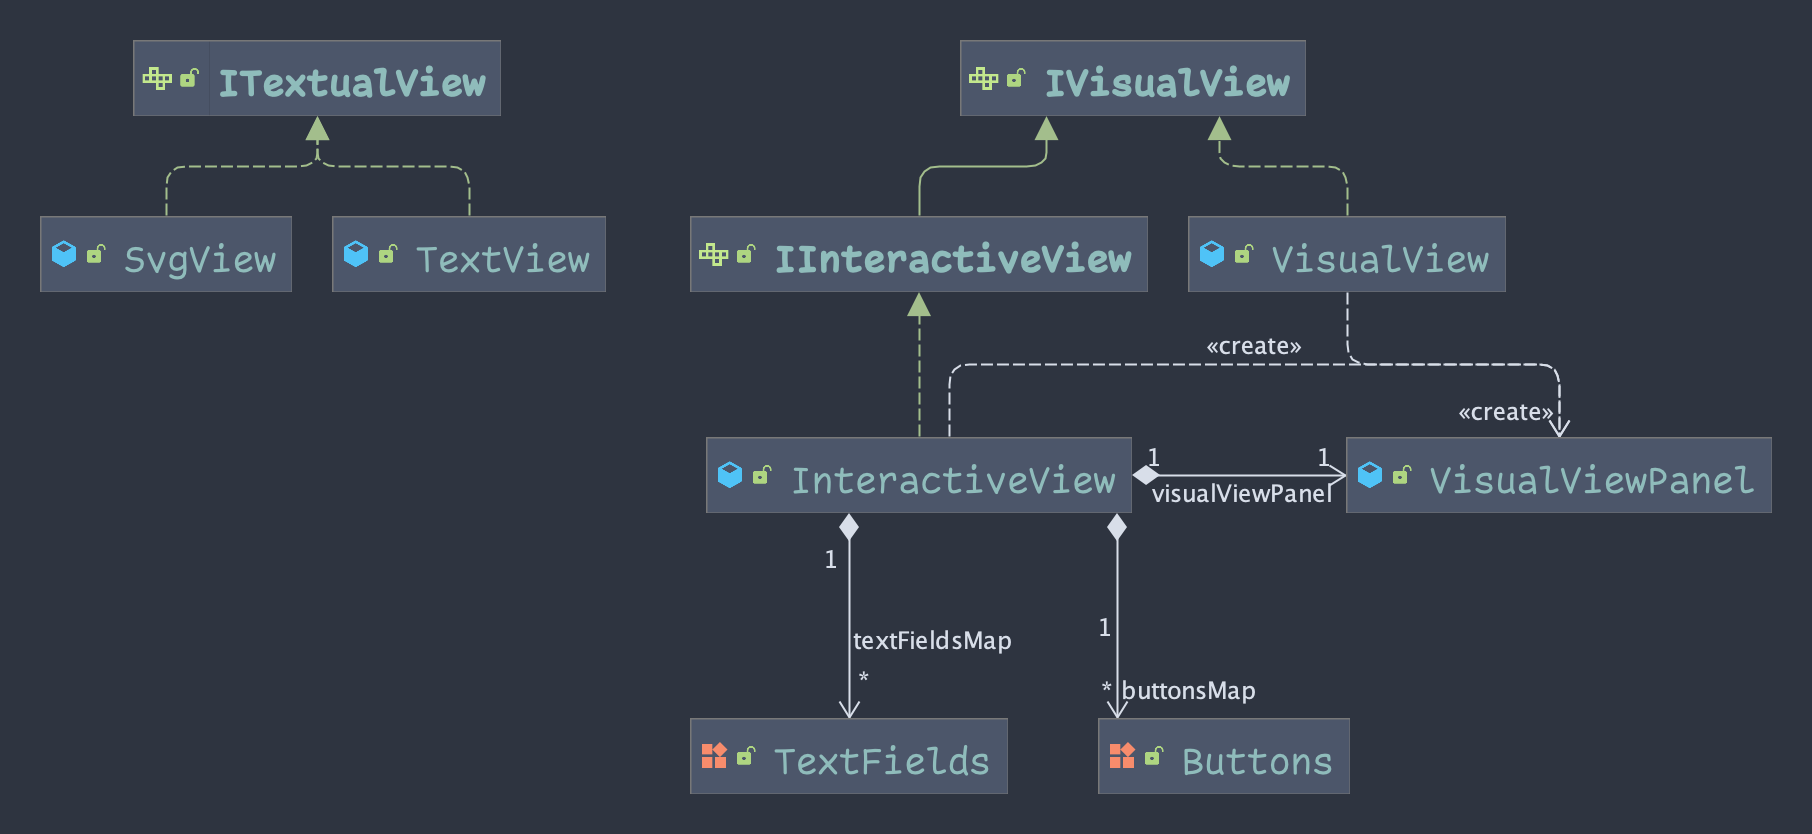The height and width of the screenshot is (834, 1812).
Task: Click the blue class icon on TextView
Action: tap(356, 254)
